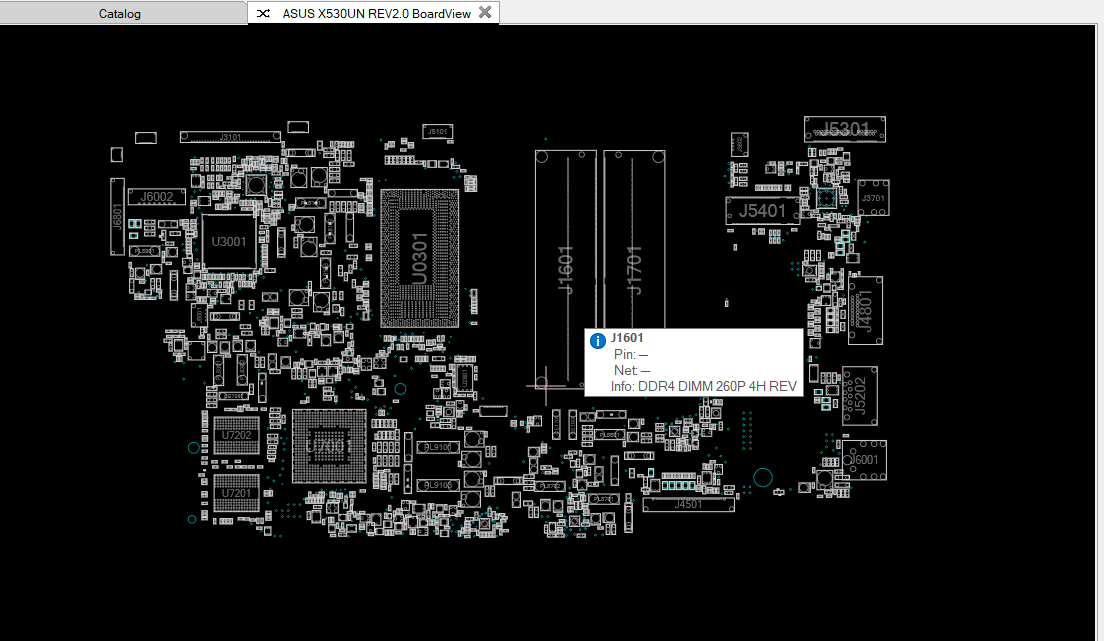Click the J6002 connector
The image size is (1104, 641).
pyautogui.click(x=156, y=197)
